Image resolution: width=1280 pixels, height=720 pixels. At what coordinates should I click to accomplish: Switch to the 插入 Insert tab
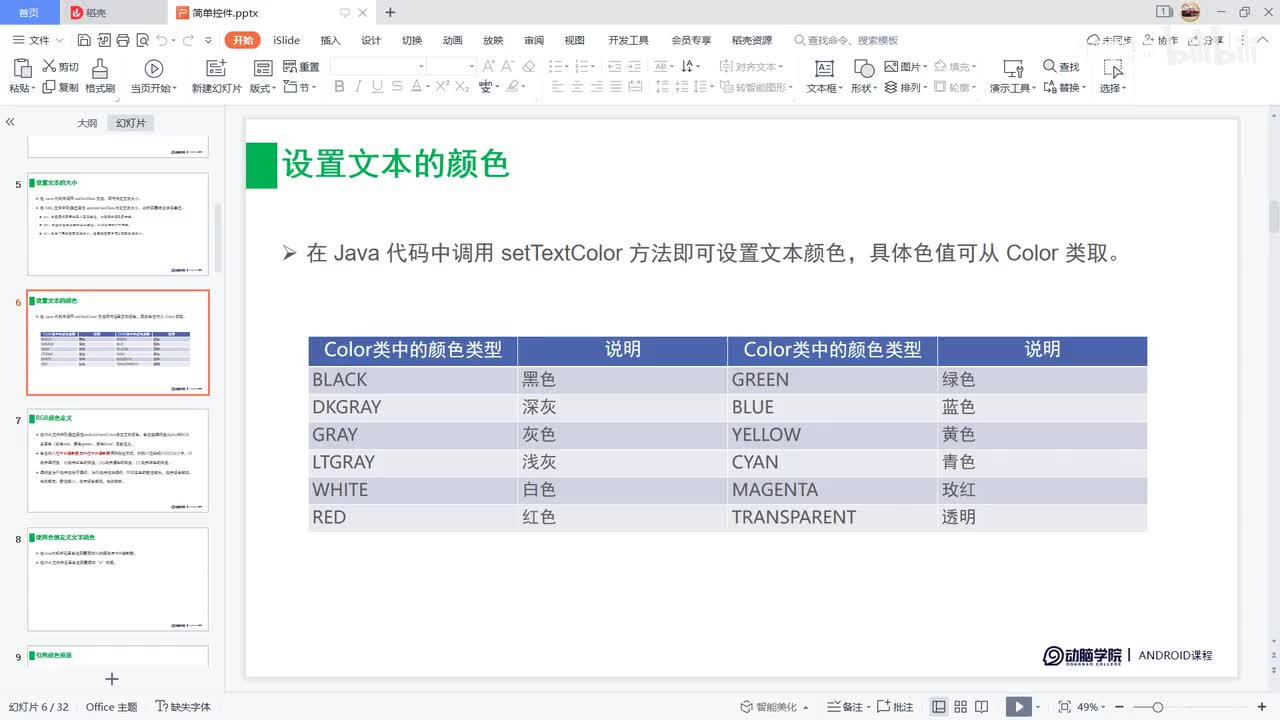[331, 40]
